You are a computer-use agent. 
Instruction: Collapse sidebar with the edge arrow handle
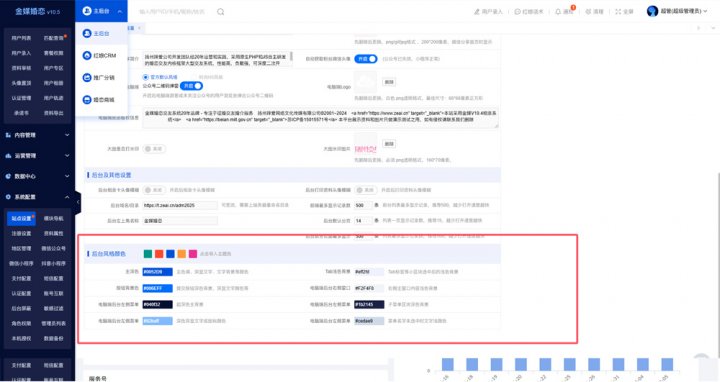click(x=78, y=202)
